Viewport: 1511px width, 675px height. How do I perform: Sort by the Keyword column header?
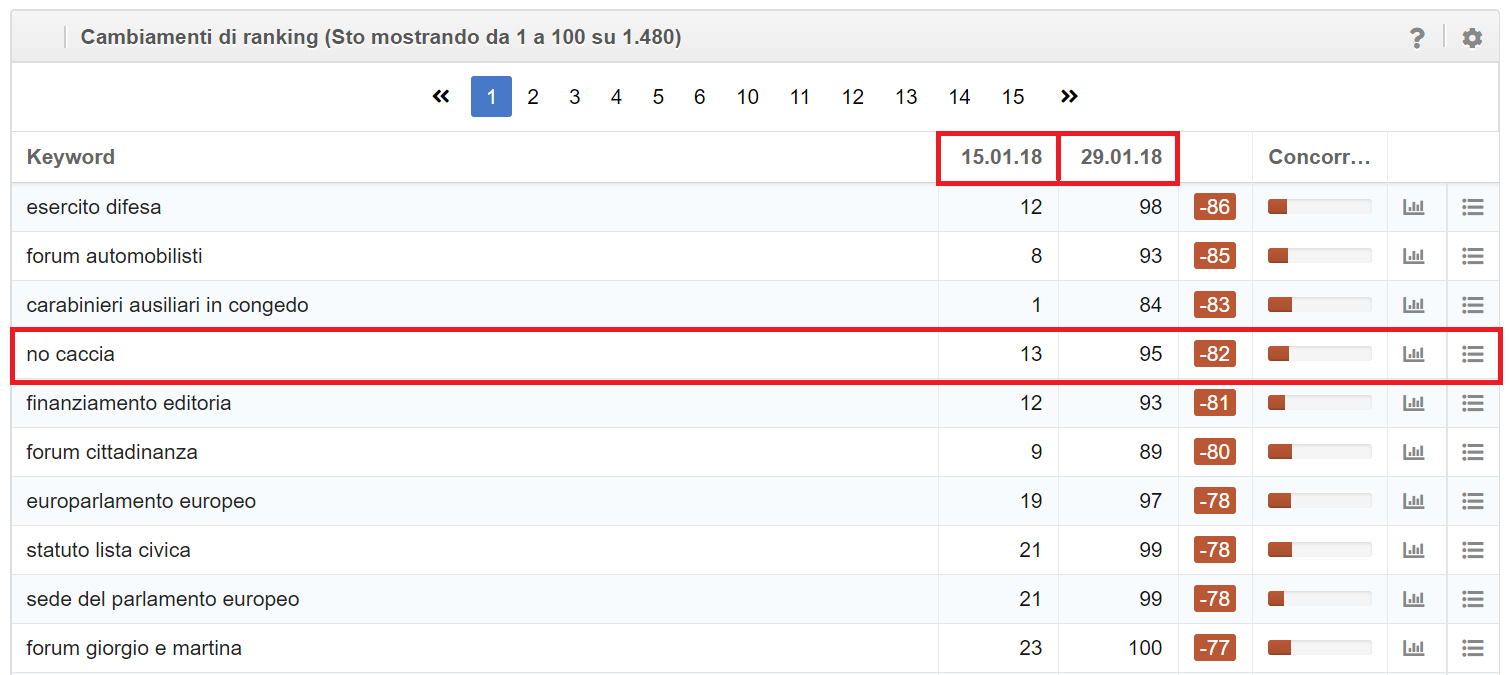[x=71, y=157]
